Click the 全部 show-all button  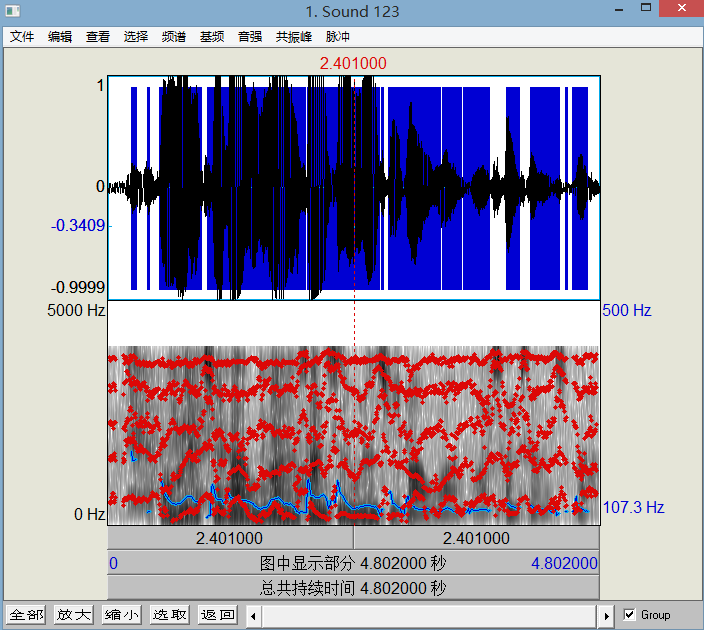(x=26, y=614)
